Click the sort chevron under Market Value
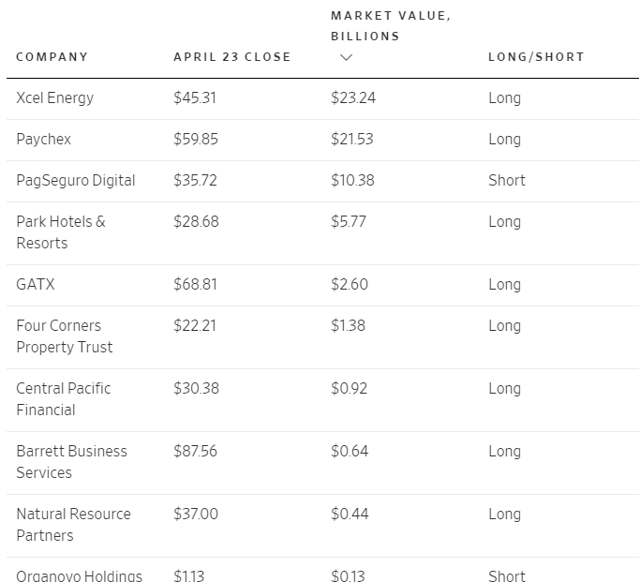The width and height of the screenshot is (640, 582). click(346, 57)
